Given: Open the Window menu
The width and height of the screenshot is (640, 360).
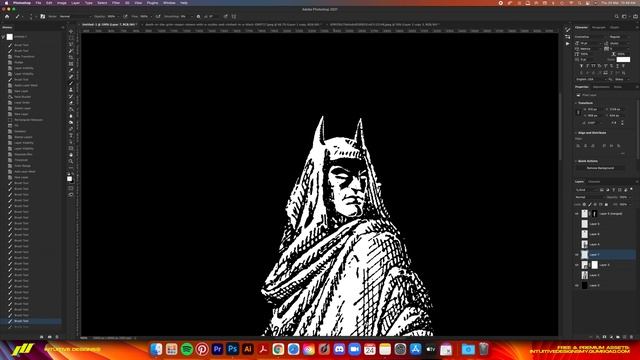Looking at the screenshot, I should [169, 3].
